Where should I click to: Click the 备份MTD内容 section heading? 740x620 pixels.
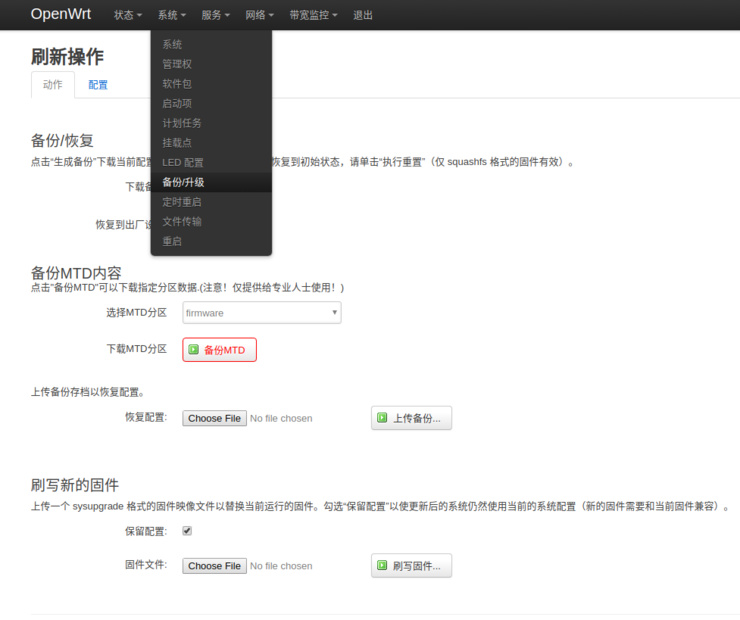(76, 273)
